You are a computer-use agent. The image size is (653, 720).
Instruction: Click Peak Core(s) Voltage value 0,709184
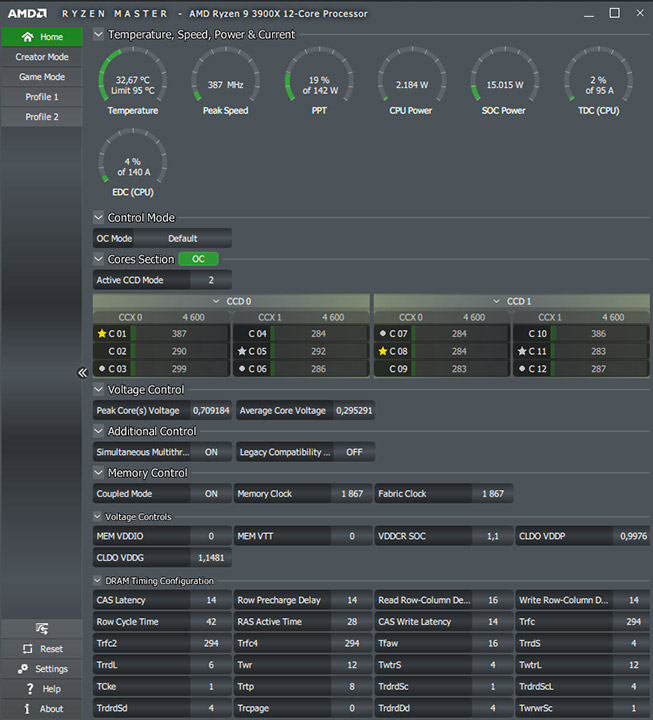click(211, 411)
